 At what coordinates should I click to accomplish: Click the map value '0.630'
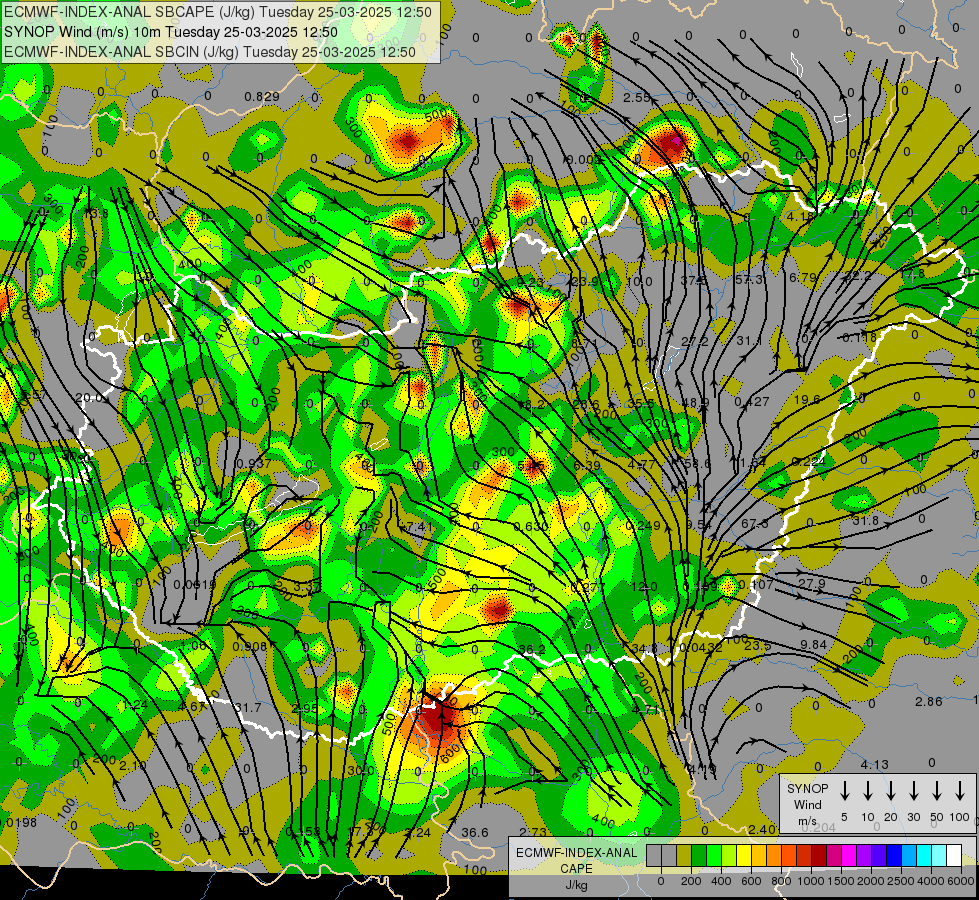531,527
